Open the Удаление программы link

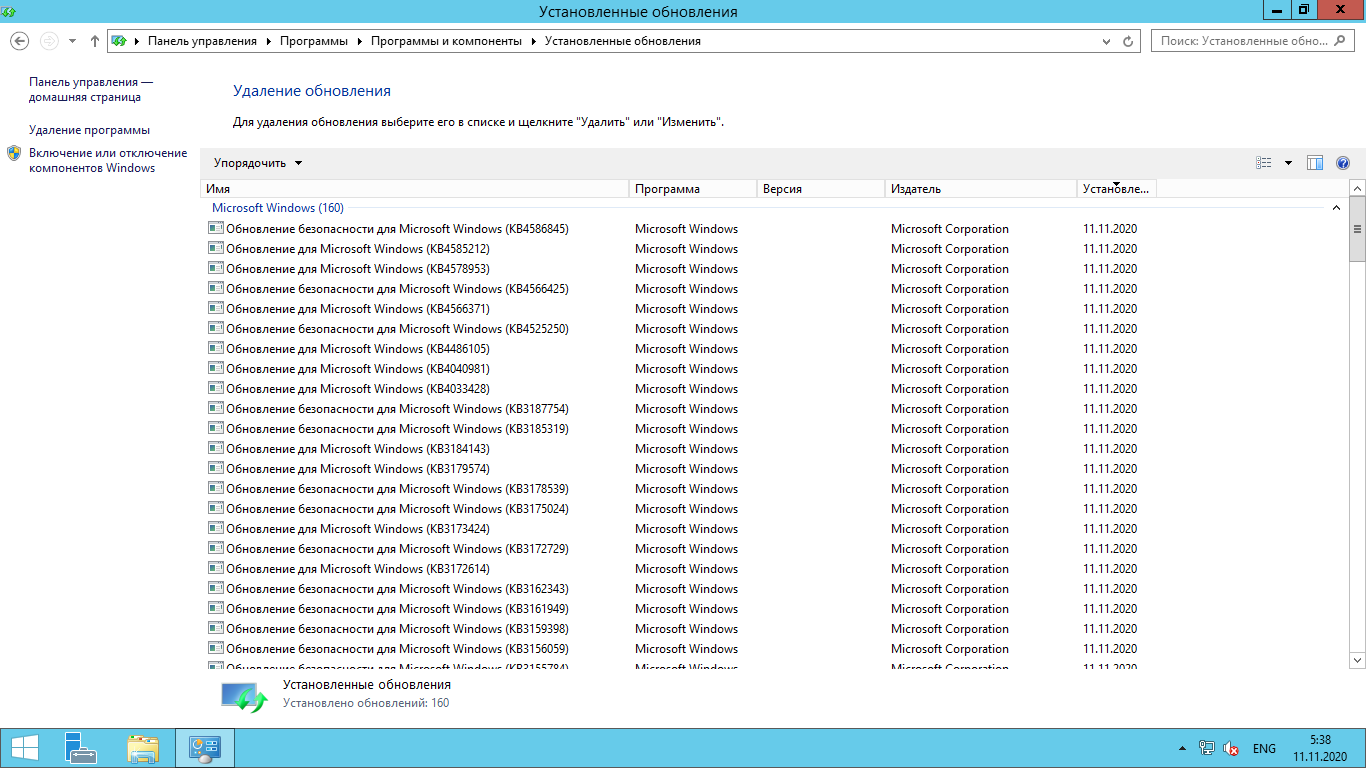pos(89,130)
